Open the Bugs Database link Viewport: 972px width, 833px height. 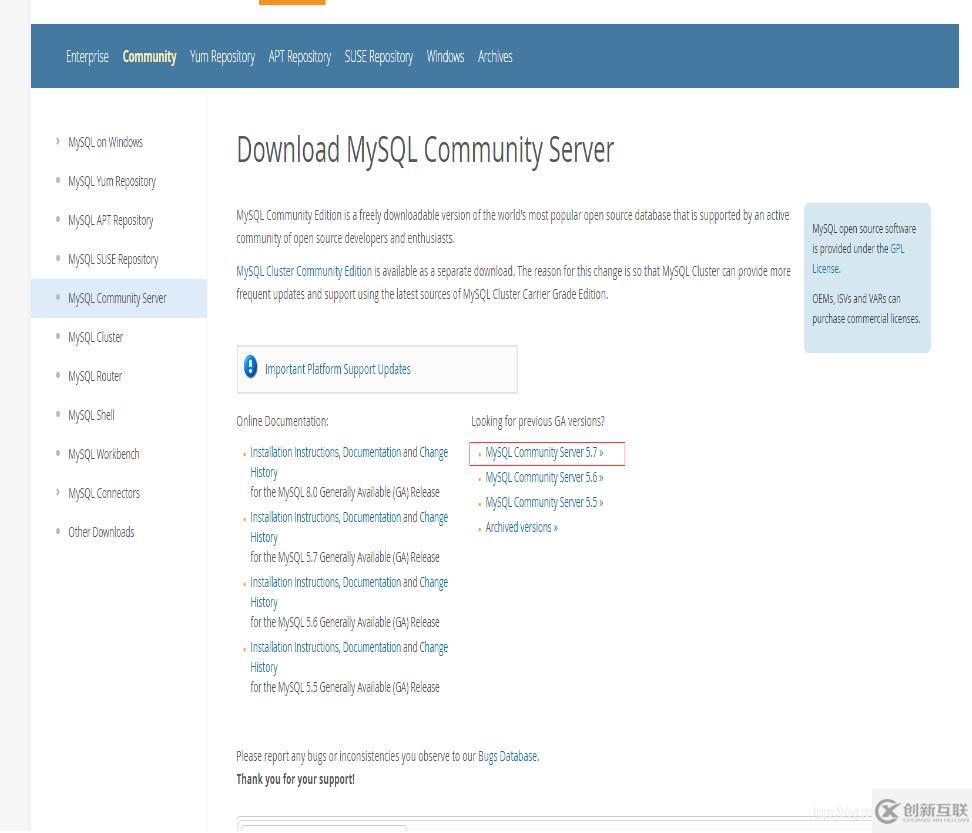pyautogui.click(x=507, y=757)
